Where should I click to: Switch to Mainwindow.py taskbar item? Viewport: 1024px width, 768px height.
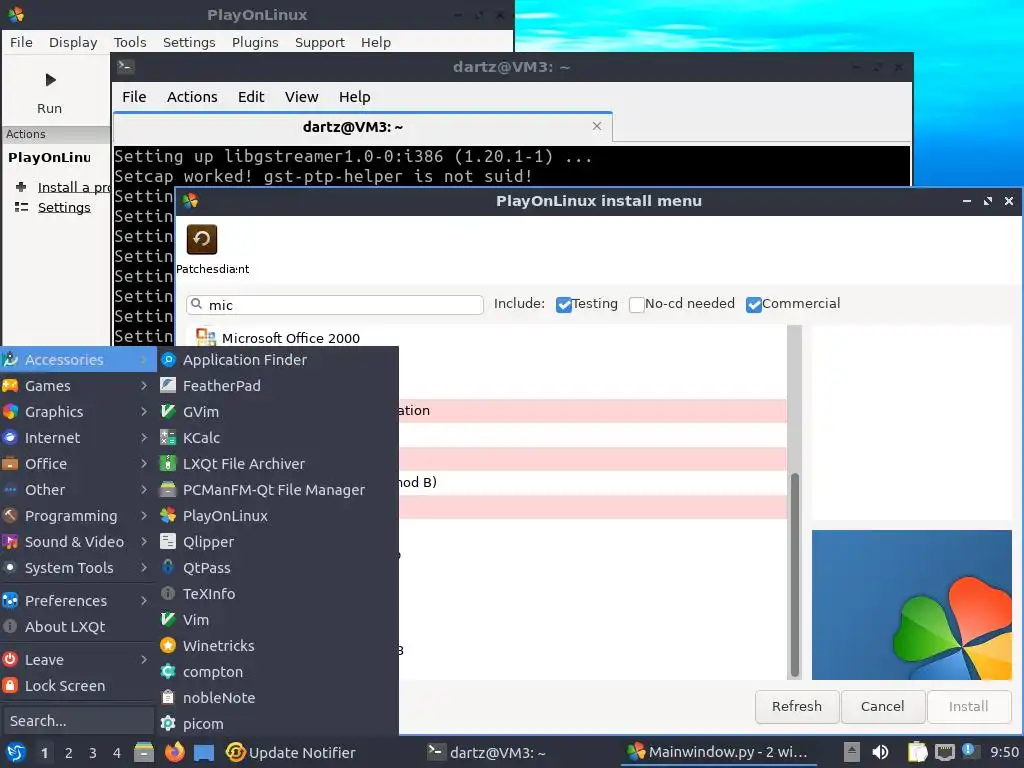point(718,753)
